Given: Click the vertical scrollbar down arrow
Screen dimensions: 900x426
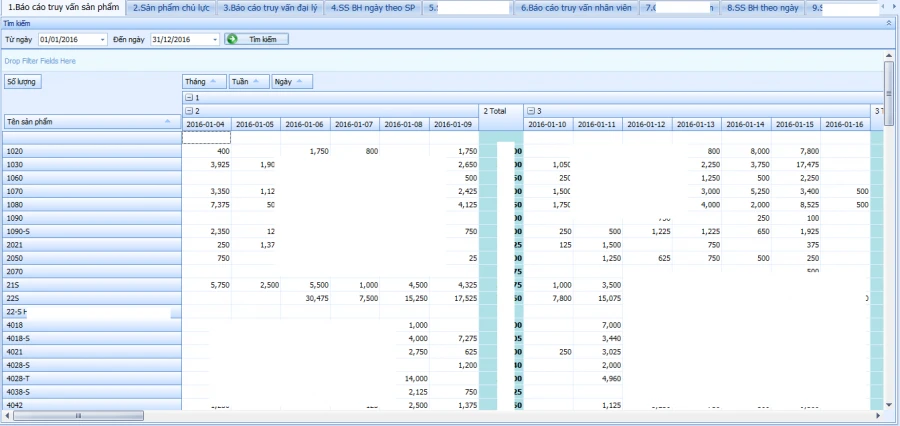Looking at the screenshot, I should (889, 405).
